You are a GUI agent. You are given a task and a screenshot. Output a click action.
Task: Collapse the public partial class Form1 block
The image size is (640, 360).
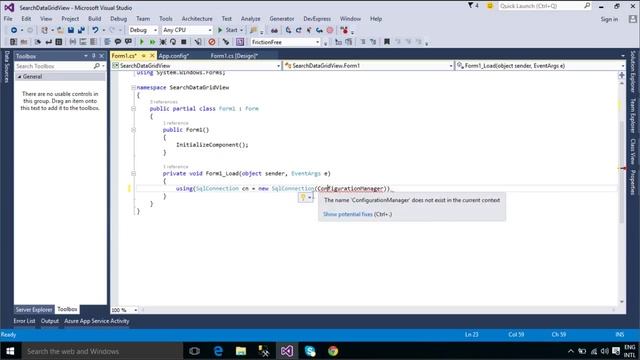(133, 109)
